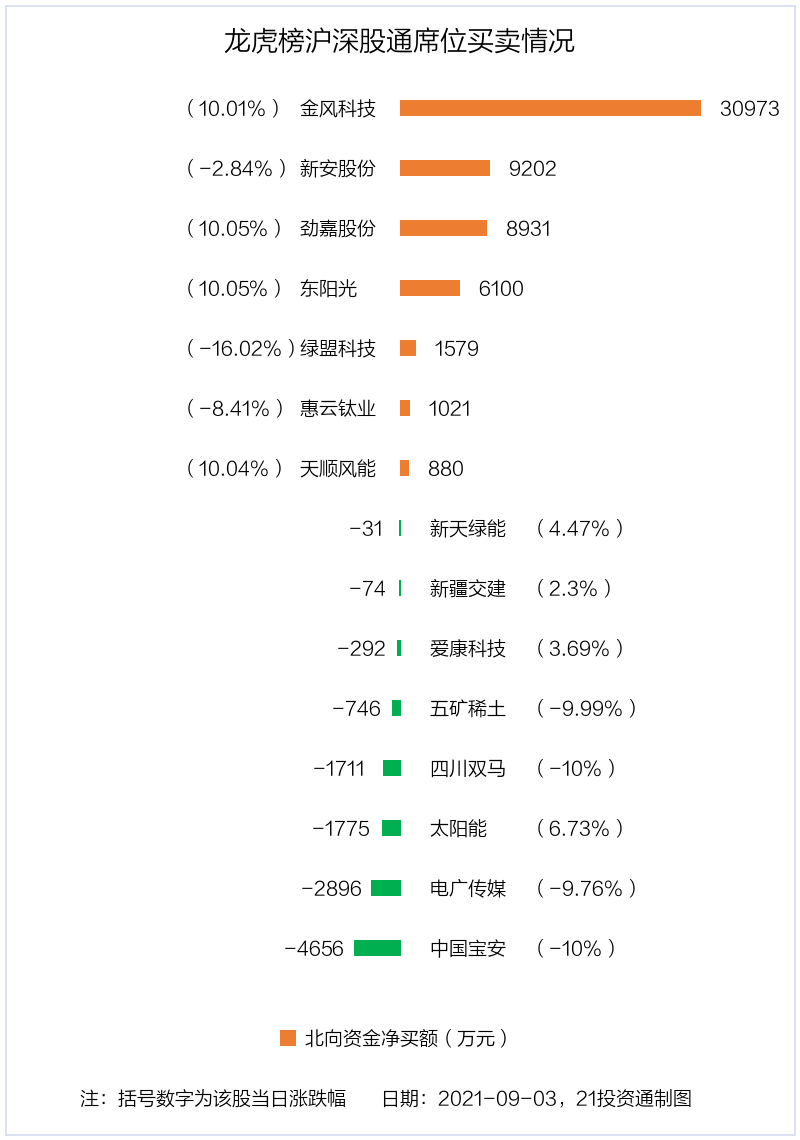This screenshot has height=1140, width=800.
Task: Click the 五矿稀土 stock label
Action: point(468,708)
